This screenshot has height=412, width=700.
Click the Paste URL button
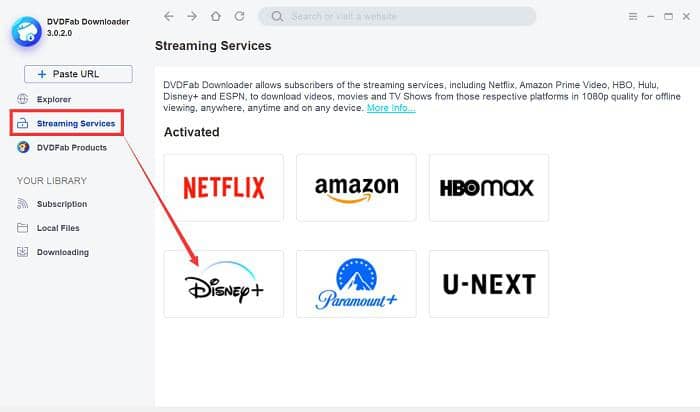(x=78, y=74)
